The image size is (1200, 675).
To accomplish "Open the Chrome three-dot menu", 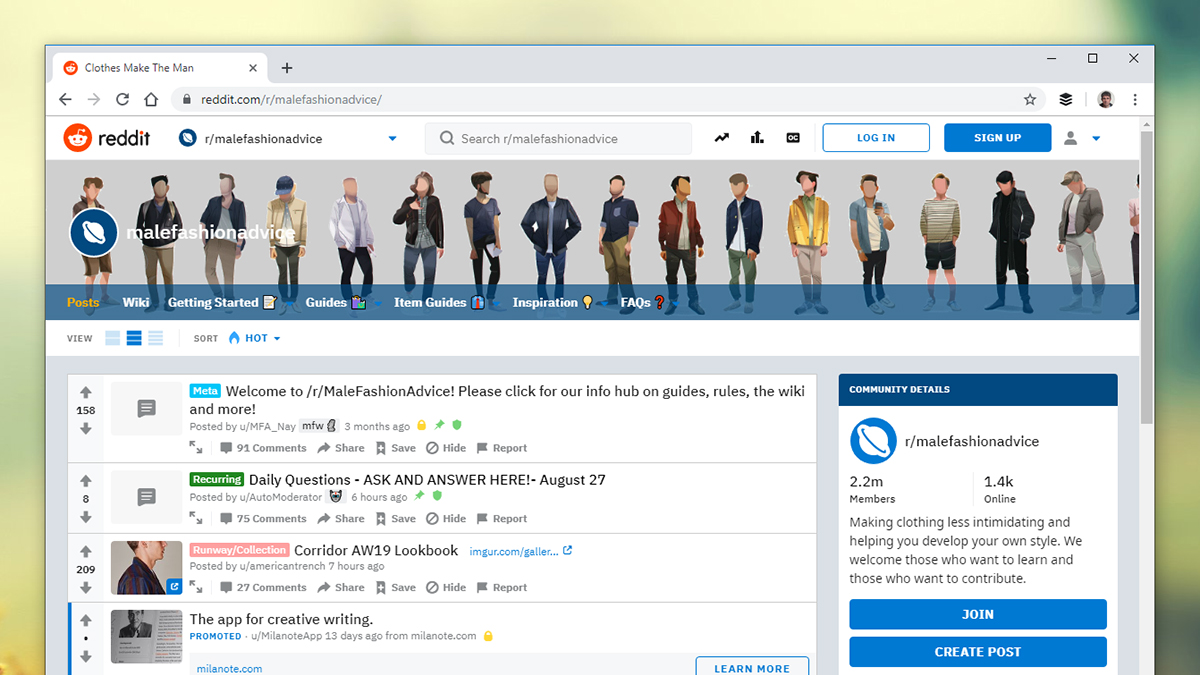I will pos(1135,99).
